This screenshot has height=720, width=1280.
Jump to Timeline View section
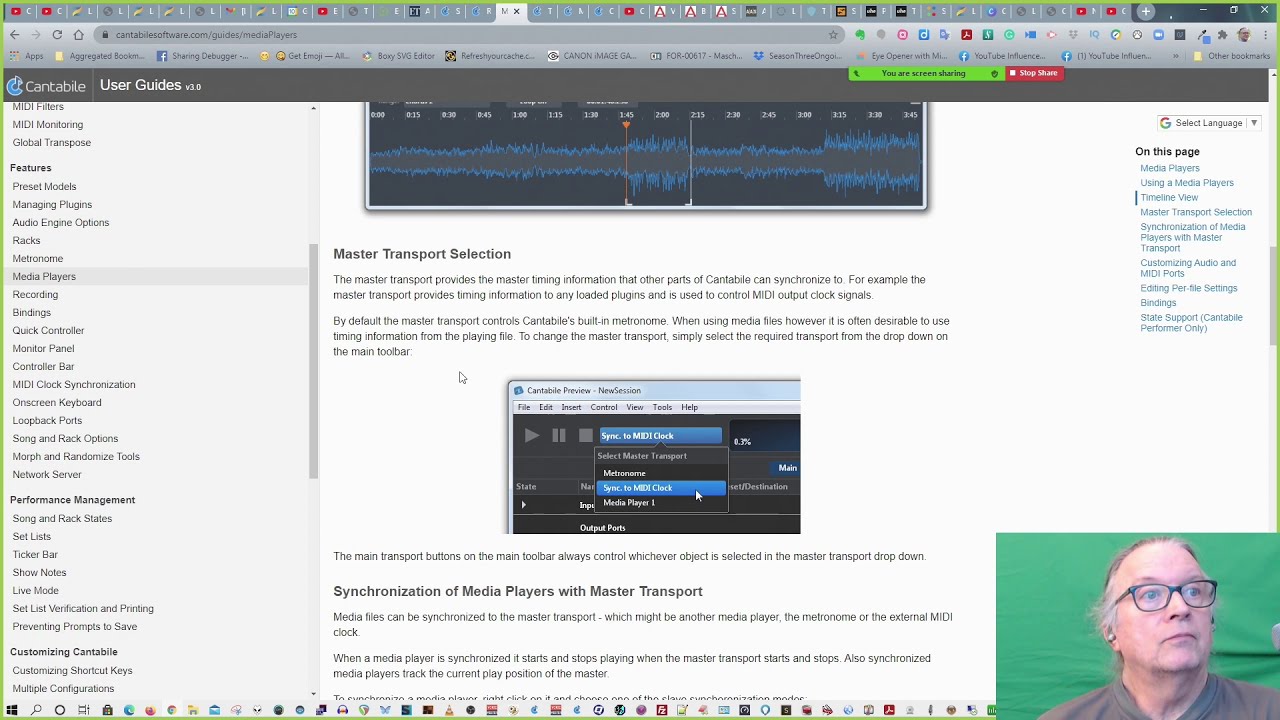pyautogui.click(x=1169, y=197)
